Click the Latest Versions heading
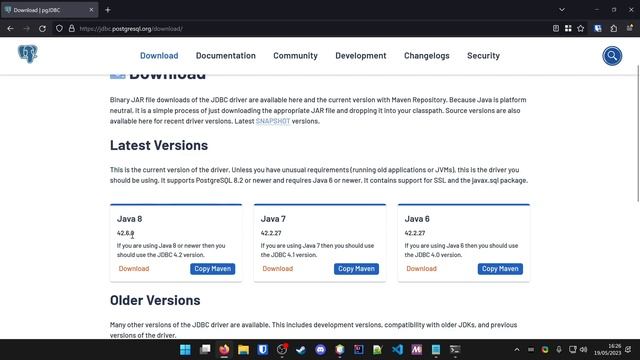Image resolution: width=640 pixels, height=360 pixels. coord(159,145)
